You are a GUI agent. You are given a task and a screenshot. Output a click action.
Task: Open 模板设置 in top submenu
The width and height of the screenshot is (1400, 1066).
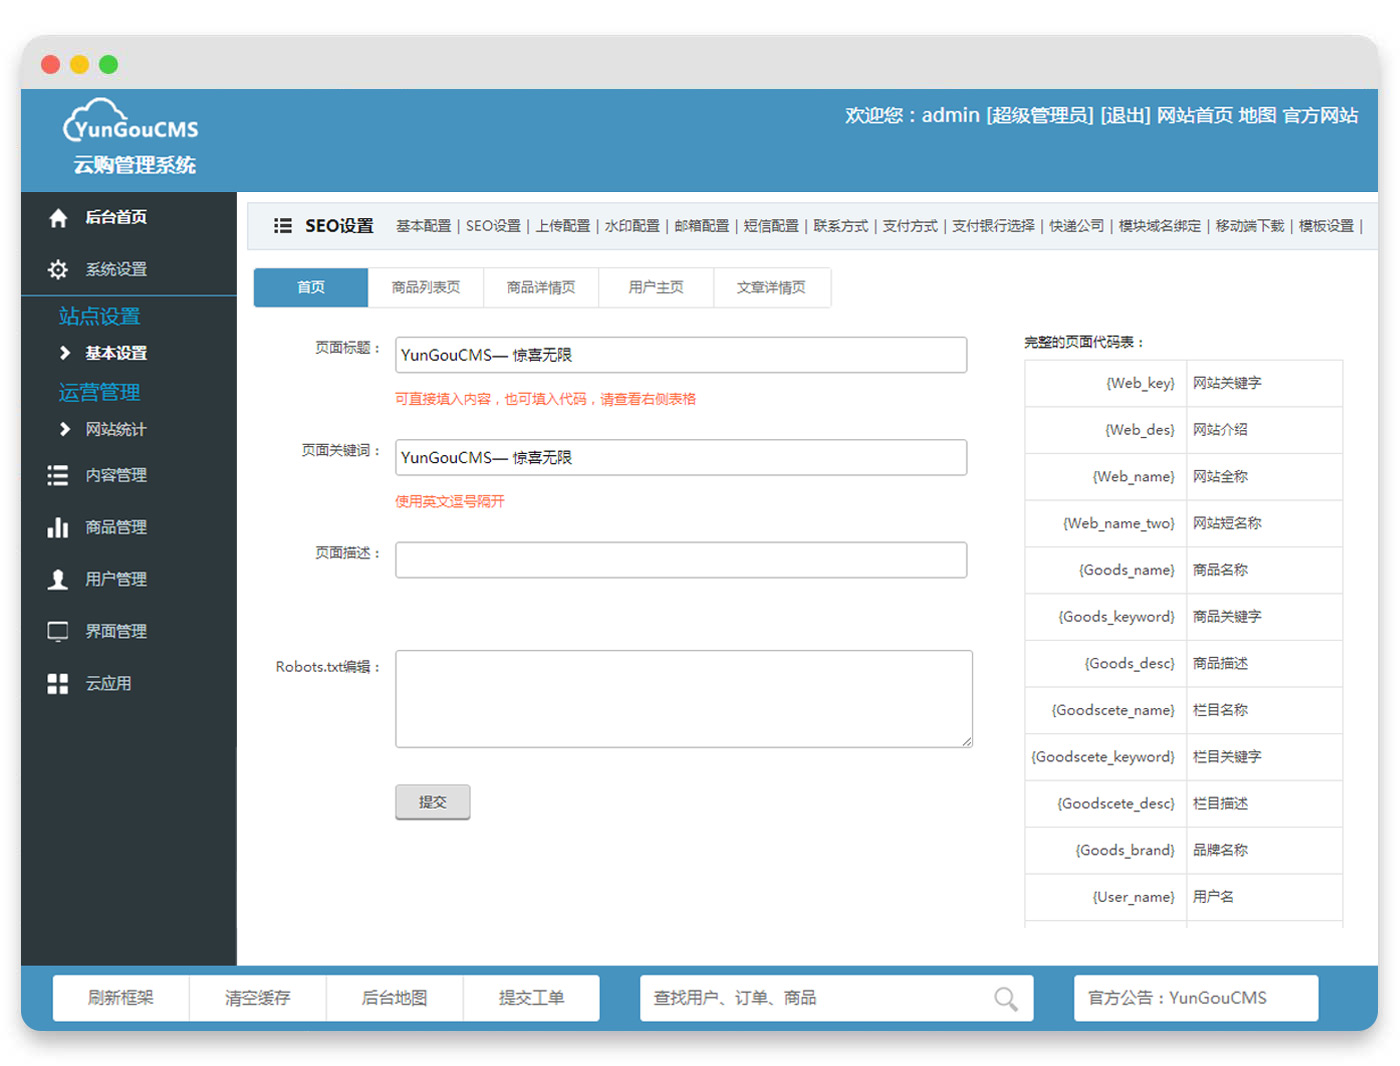point(1326,226)
